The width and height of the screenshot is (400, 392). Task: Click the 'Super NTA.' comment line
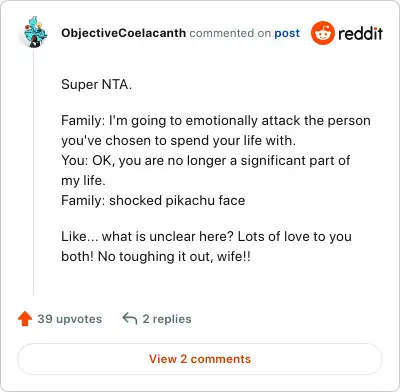pos(97,84)
